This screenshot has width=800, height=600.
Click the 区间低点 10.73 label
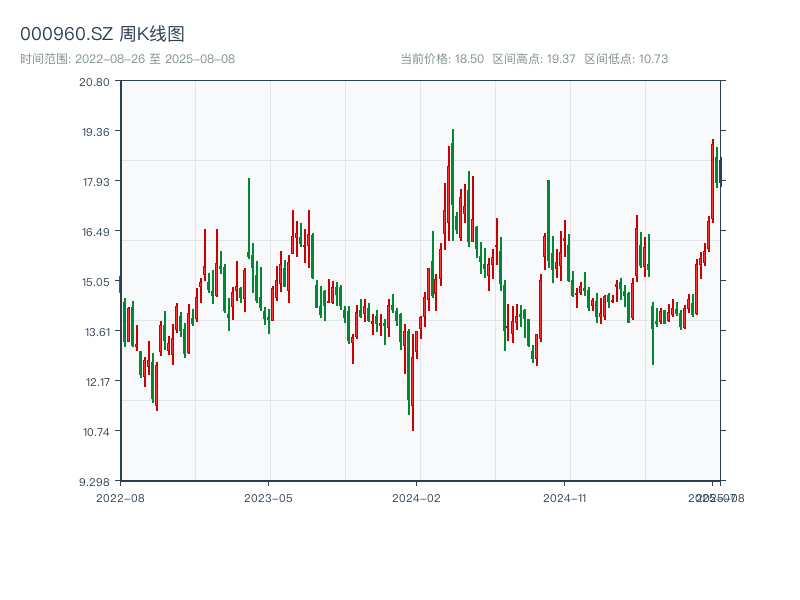(x=626, y=59)
